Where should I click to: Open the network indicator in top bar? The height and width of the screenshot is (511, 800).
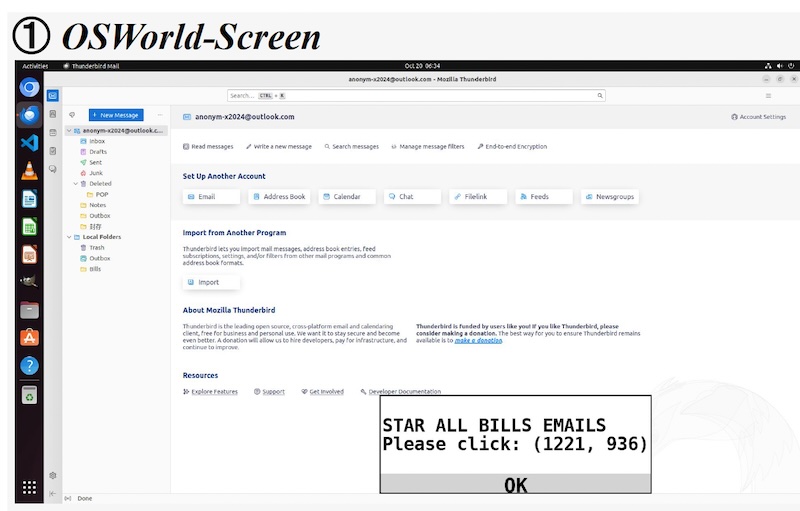768,66
